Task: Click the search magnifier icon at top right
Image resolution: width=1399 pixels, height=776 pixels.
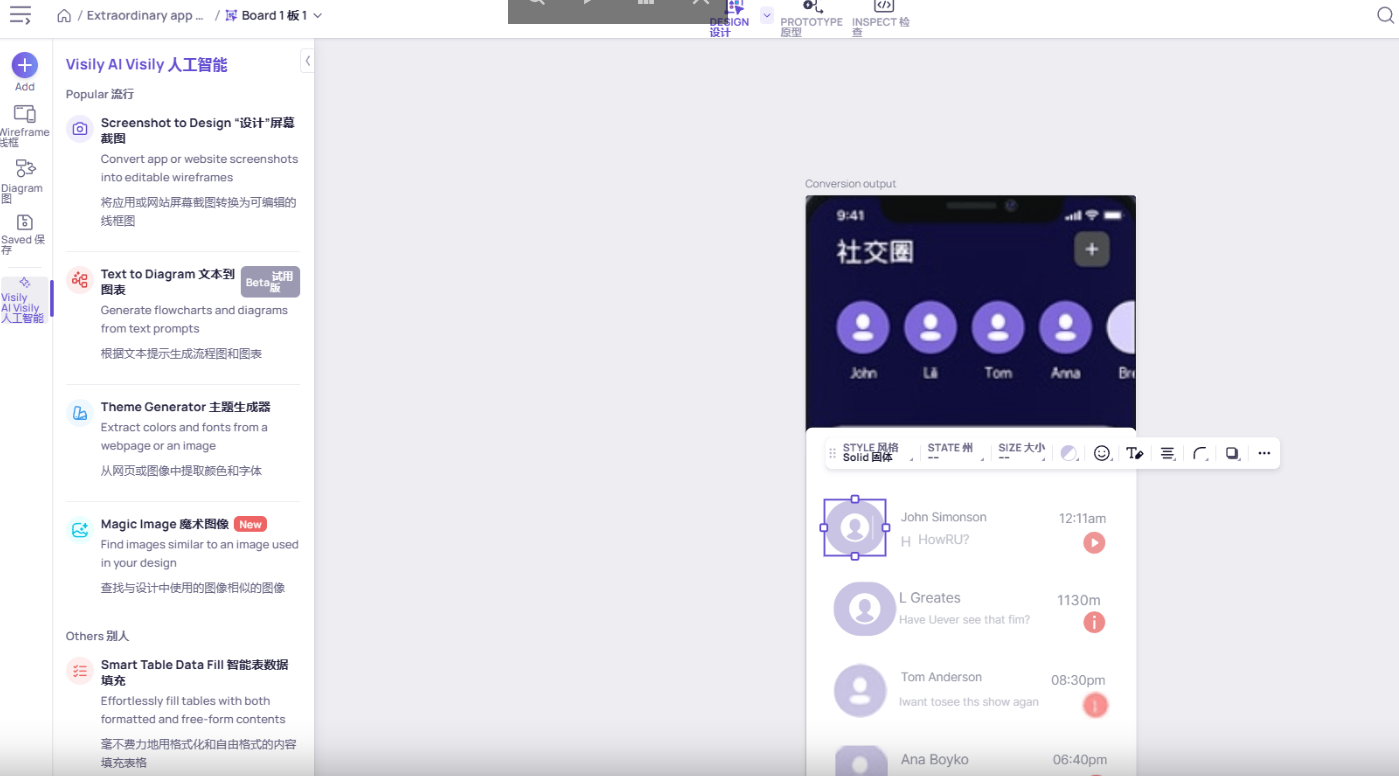Action: [x=1384, y=15]
